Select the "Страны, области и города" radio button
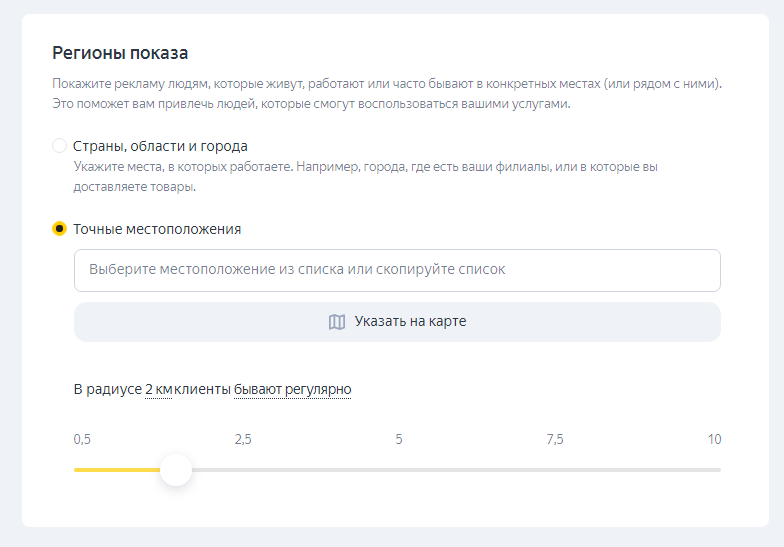Screen dimensions: 784x547 pyautogui.click(x=59, y=146)
